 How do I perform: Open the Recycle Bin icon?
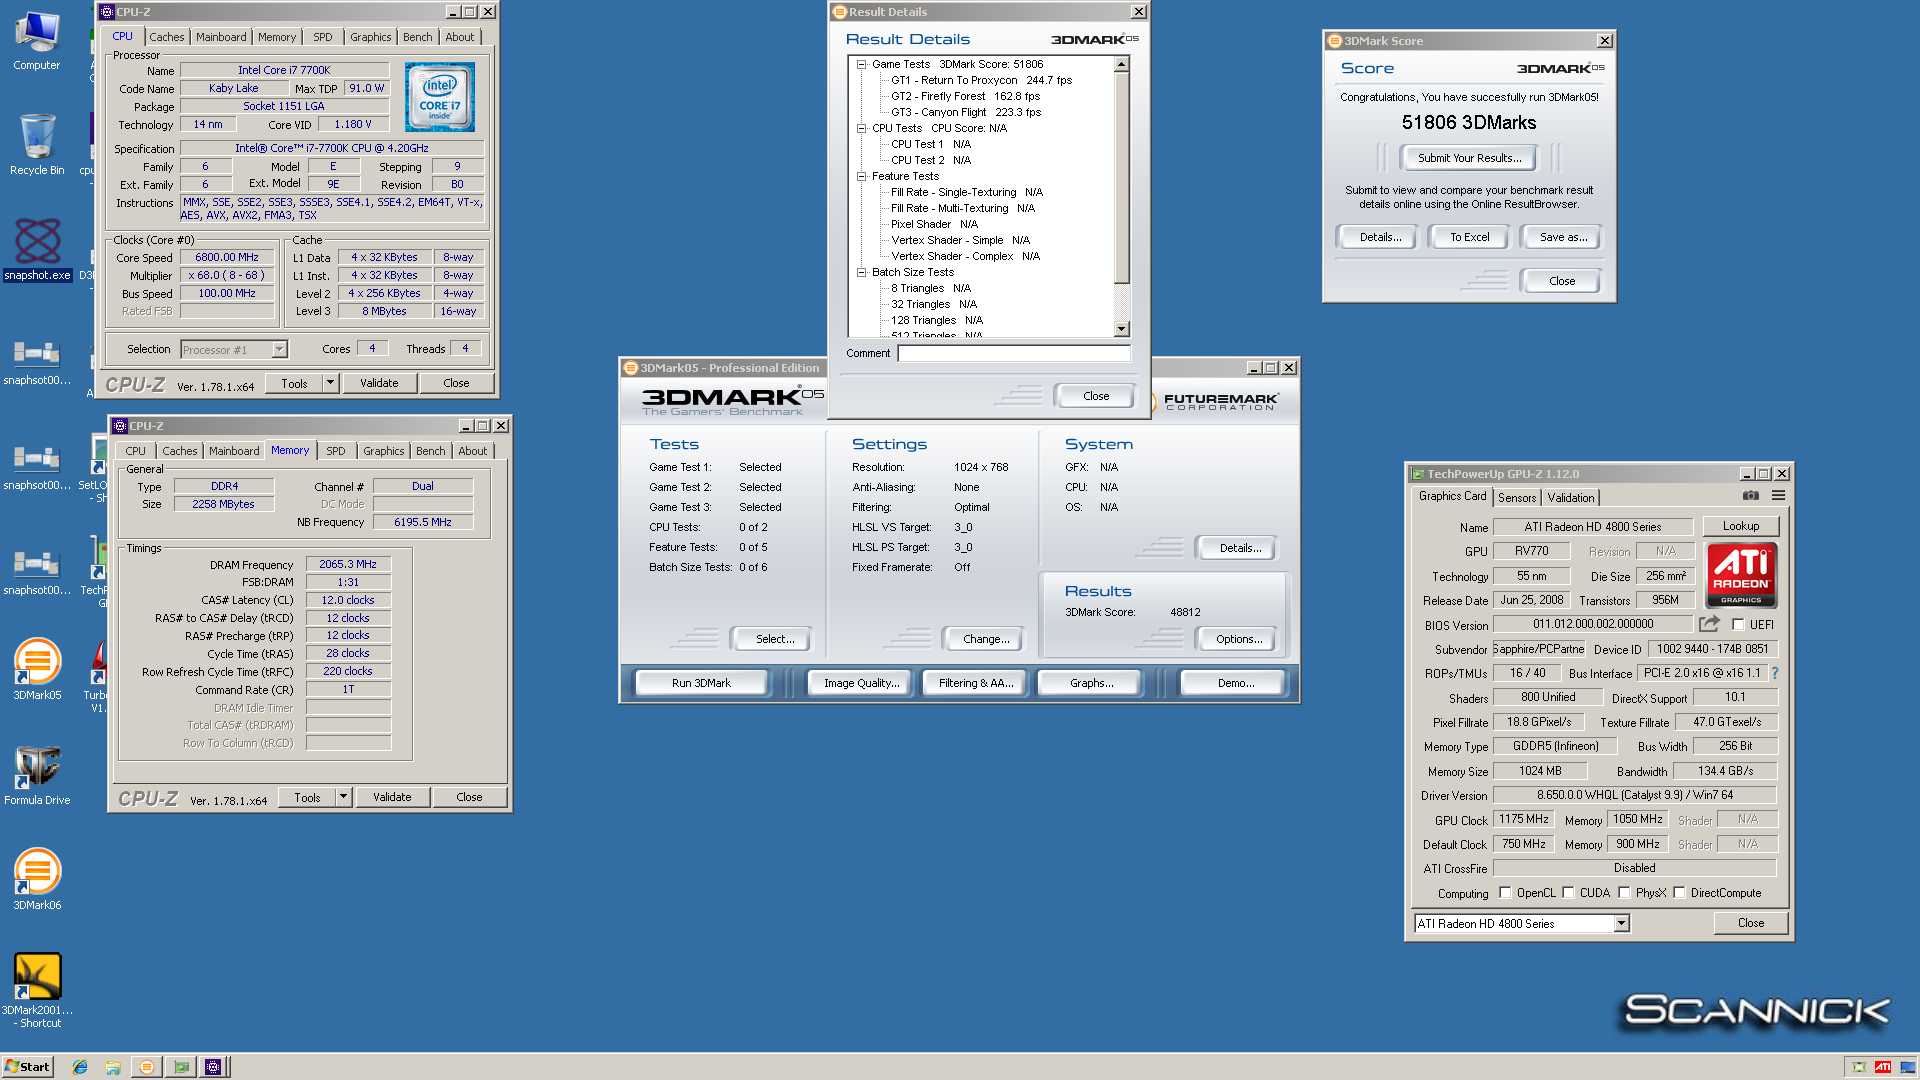(x=37, y=144)
